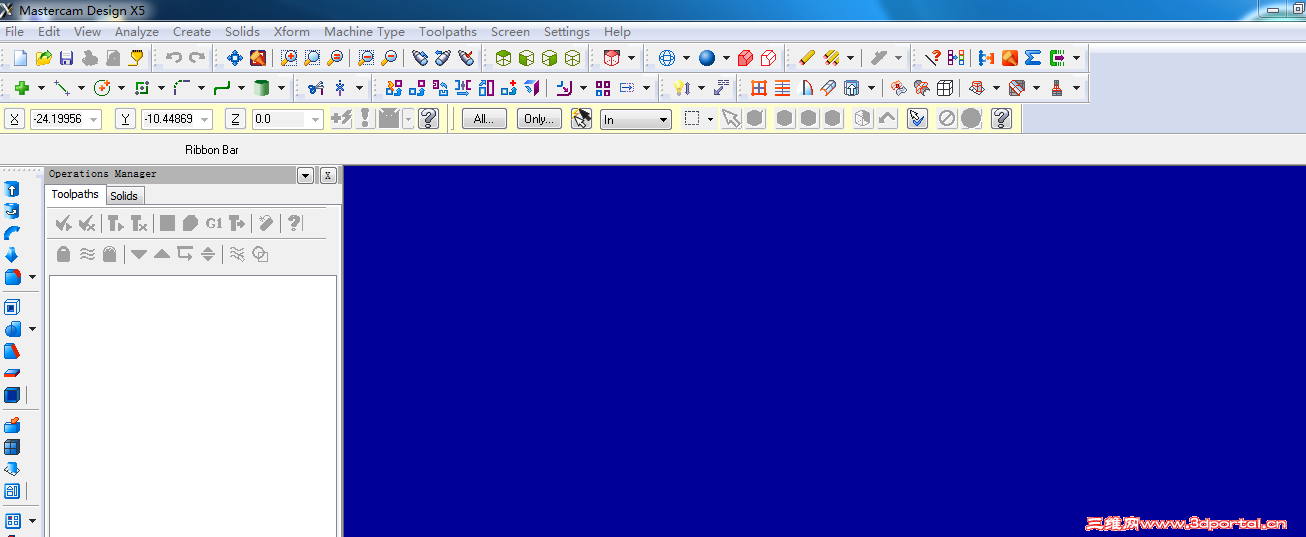1306x537 pixels.
Task: Click the blue Sigma statistics icon
Action: pos(1033,58)
